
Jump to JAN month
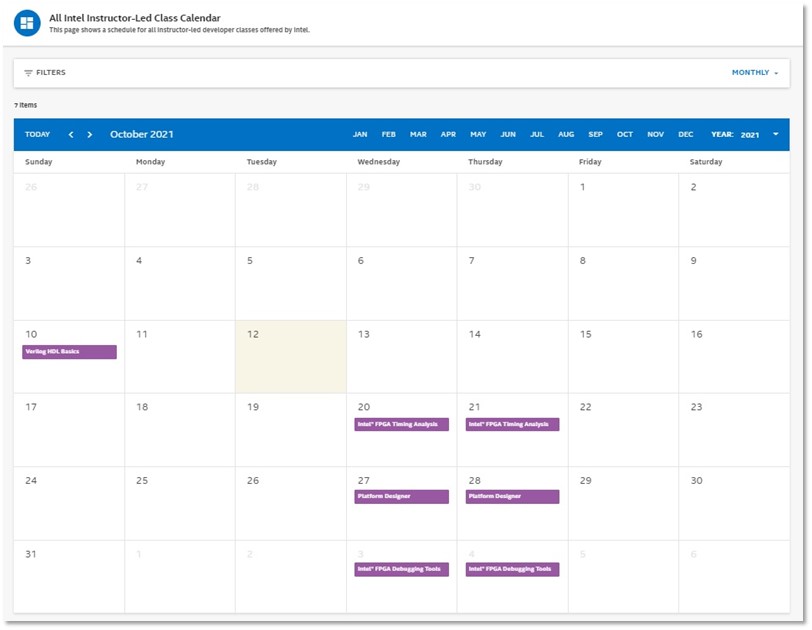[x=360, y=135]
